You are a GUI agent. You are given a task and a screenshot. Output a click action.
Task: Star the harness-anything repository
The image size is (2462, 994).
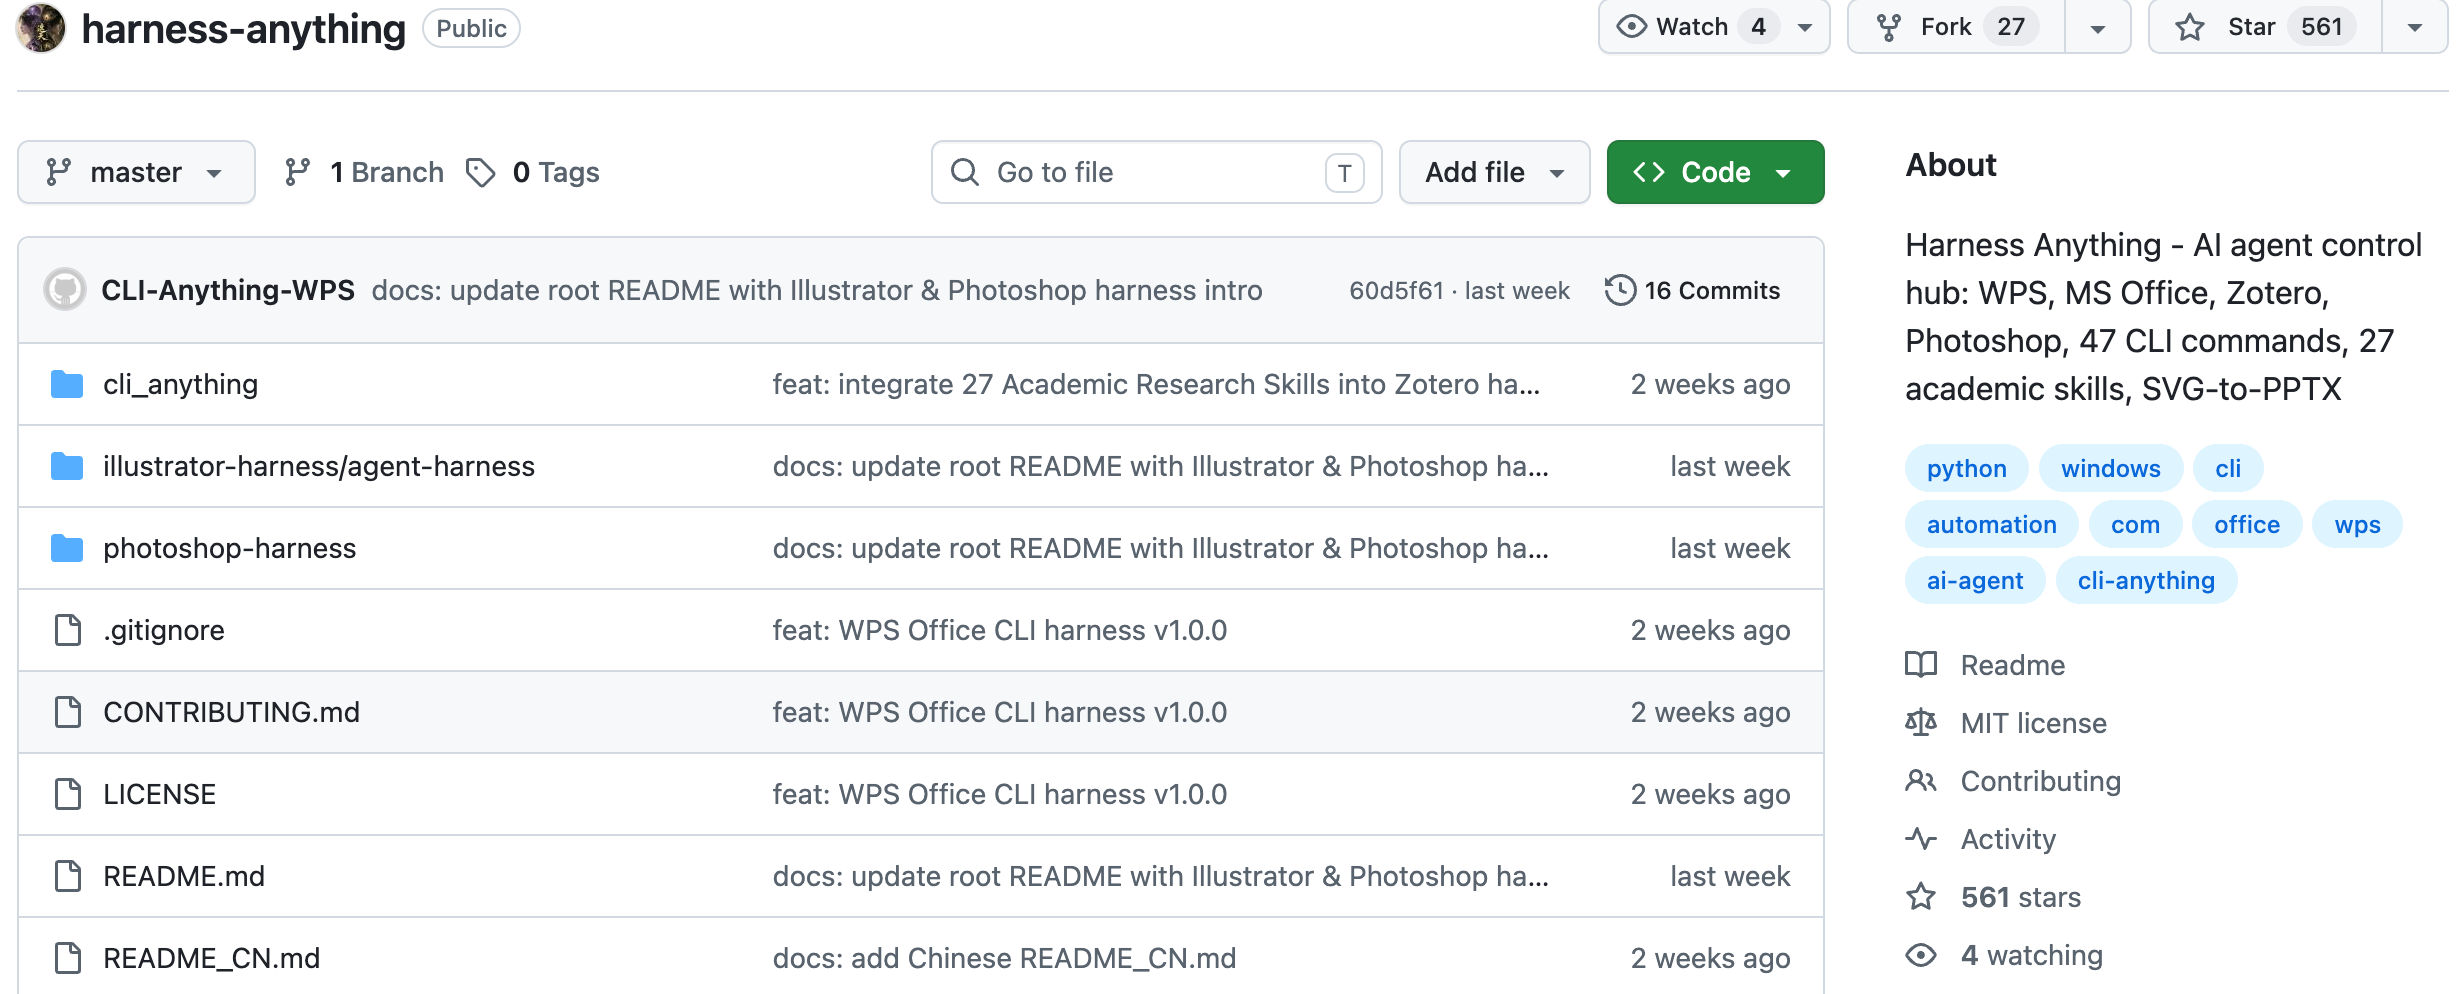tap(2264, 27)
